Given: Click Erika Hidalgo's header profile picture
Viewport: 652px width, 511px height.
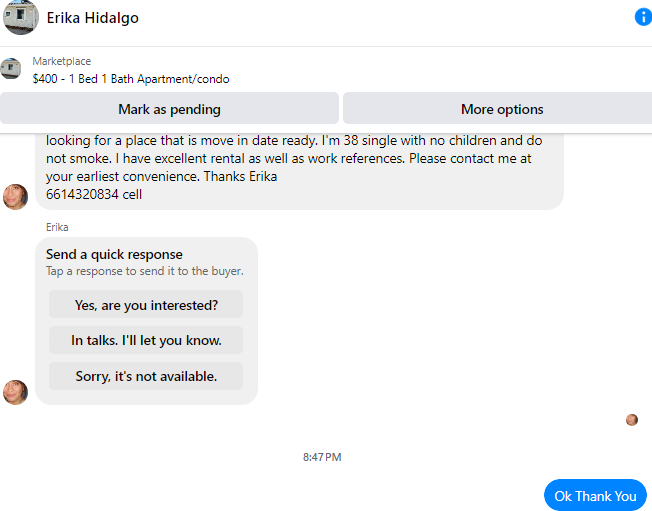Looking at the screenshot, I should [20, 17].
